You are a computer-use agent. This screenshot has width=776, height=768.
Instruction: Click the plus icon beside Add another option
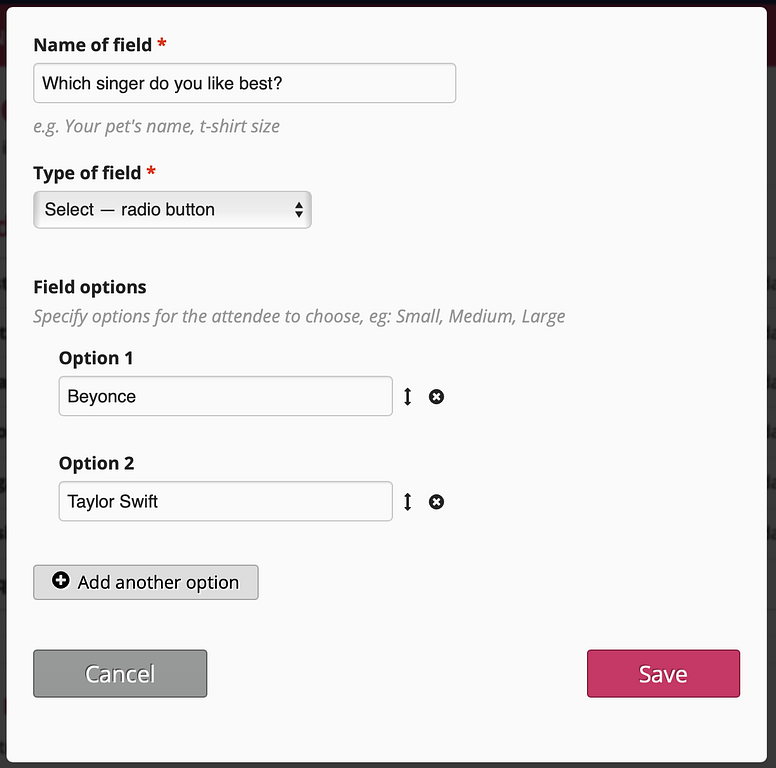tap(61, 581)
